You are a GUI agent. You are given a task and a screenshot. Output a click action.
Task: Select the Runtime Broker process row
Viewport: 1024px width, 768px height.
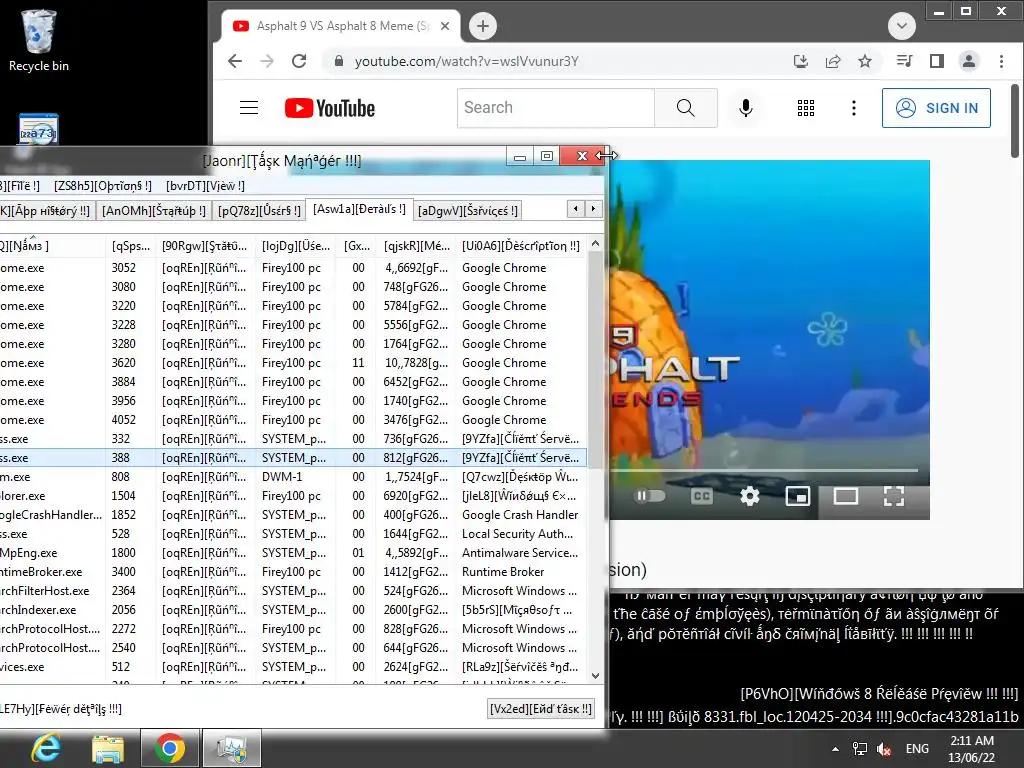293,571
